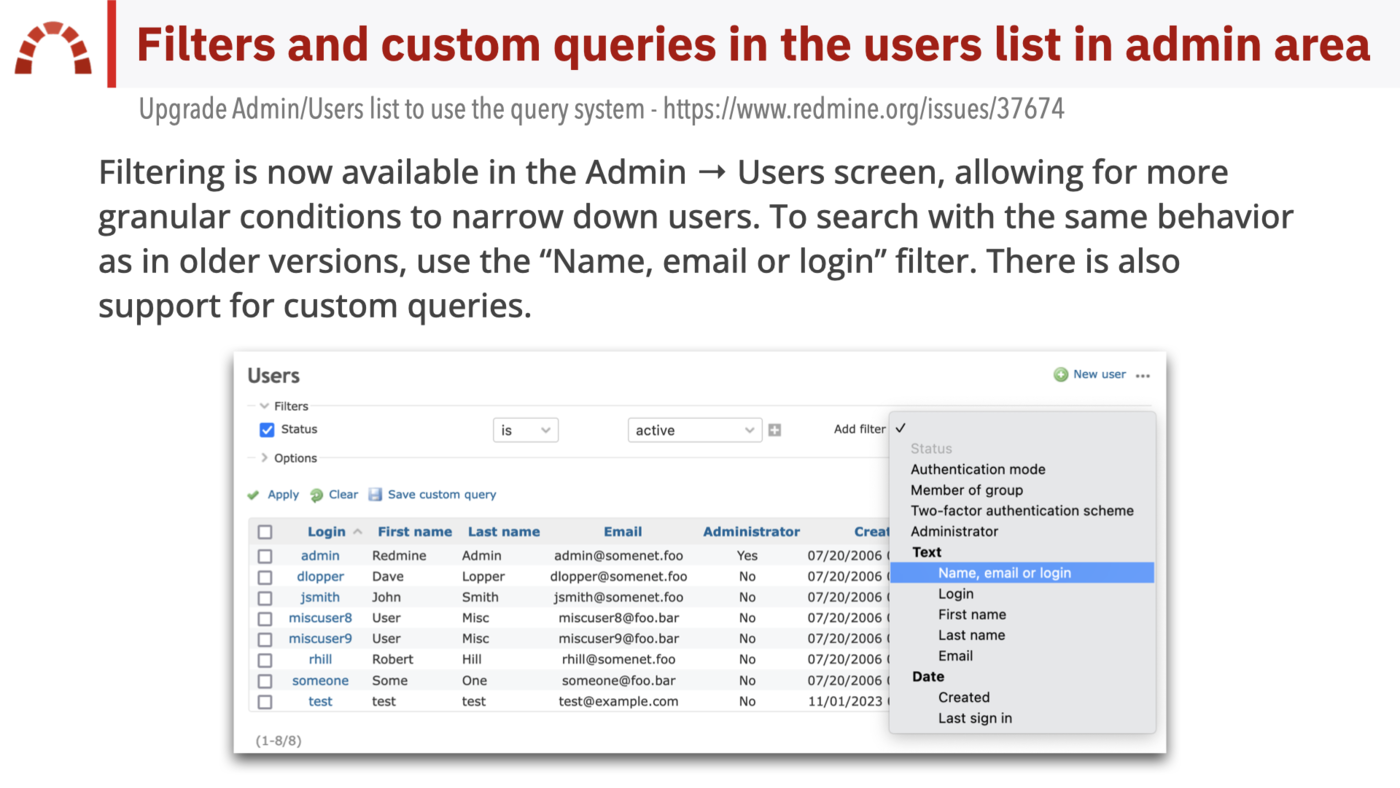Click the green Apply checkmark icon
This screenshot has height=788, width=1400.
[253, 494]
